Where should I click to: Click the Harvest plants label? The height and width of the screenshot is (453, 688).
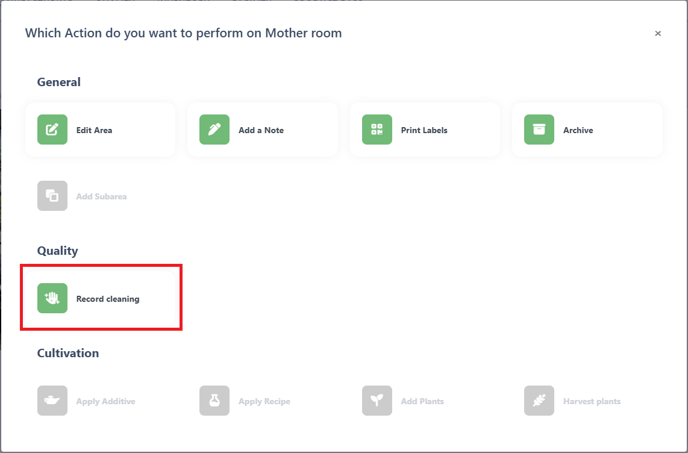591,401
